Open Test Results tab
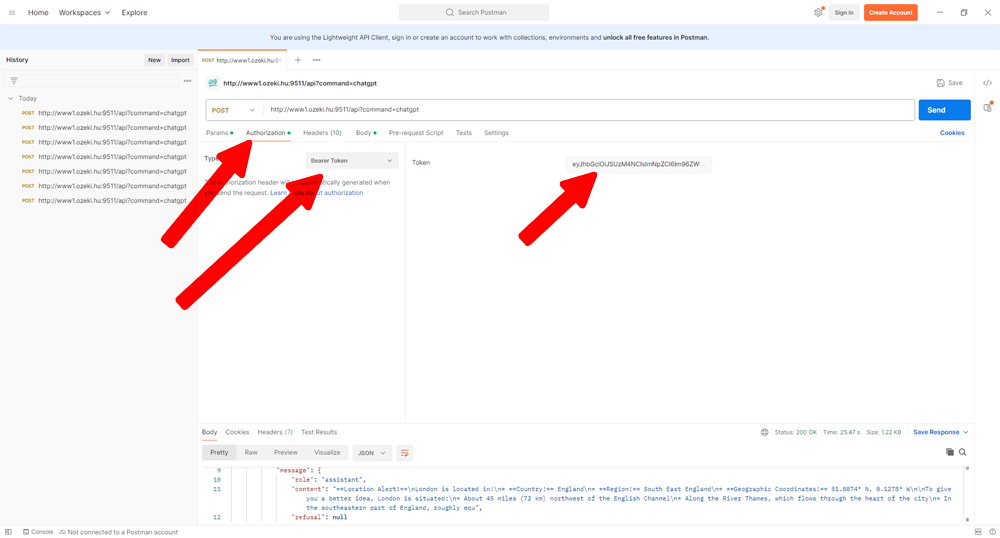This screenshot has height=538, width=1000. click(x=319, y=432)
